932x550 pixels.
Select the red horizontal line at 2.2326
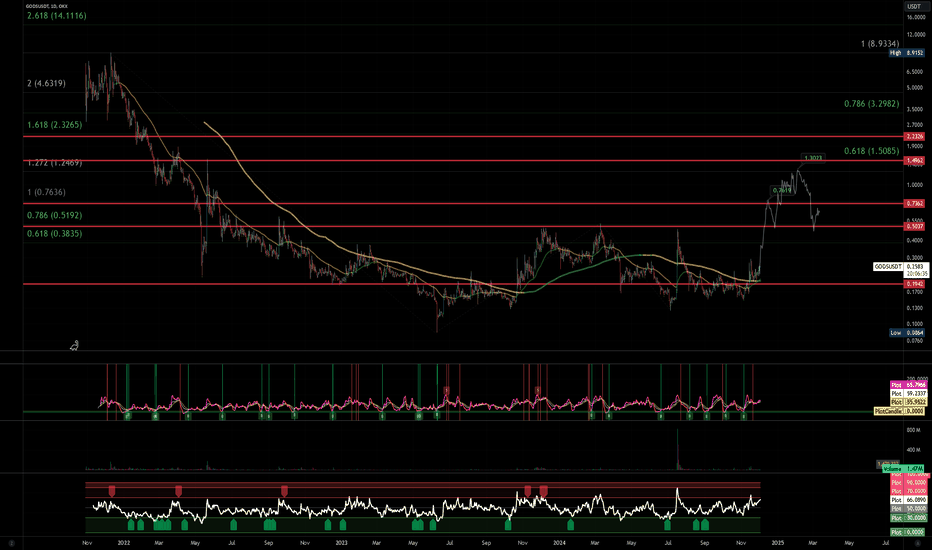(x=464, y=137)
